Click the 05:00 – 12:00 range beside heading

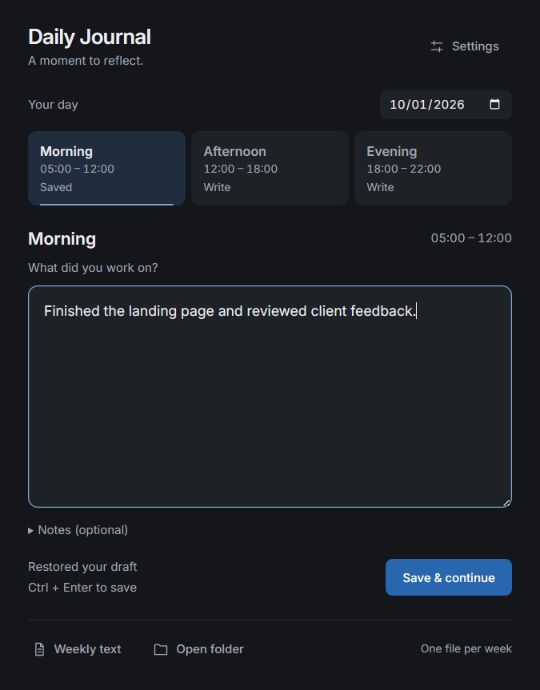pos(471,238)
